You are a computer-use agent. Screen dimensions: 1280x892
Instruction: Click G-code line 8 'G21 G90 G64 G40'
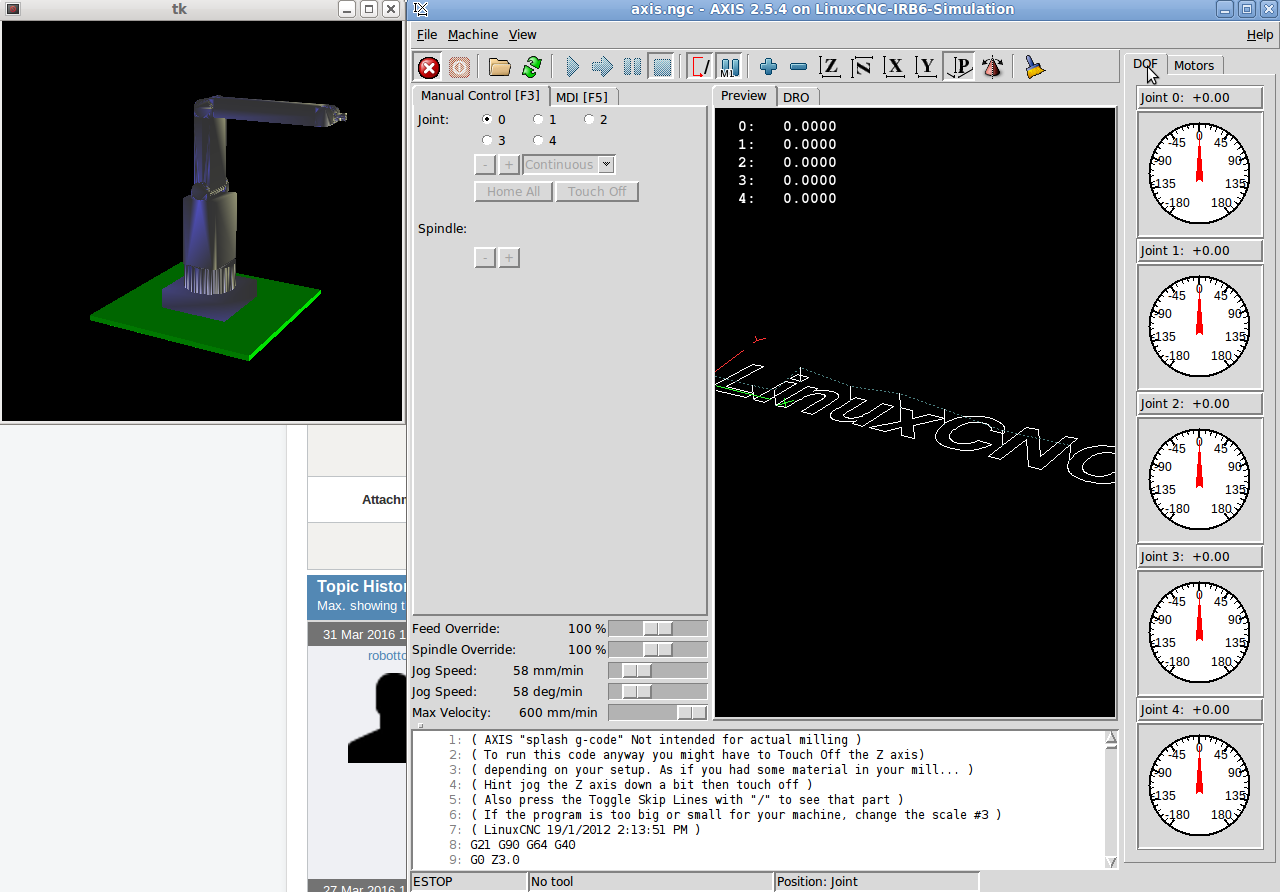coord(523,845)
